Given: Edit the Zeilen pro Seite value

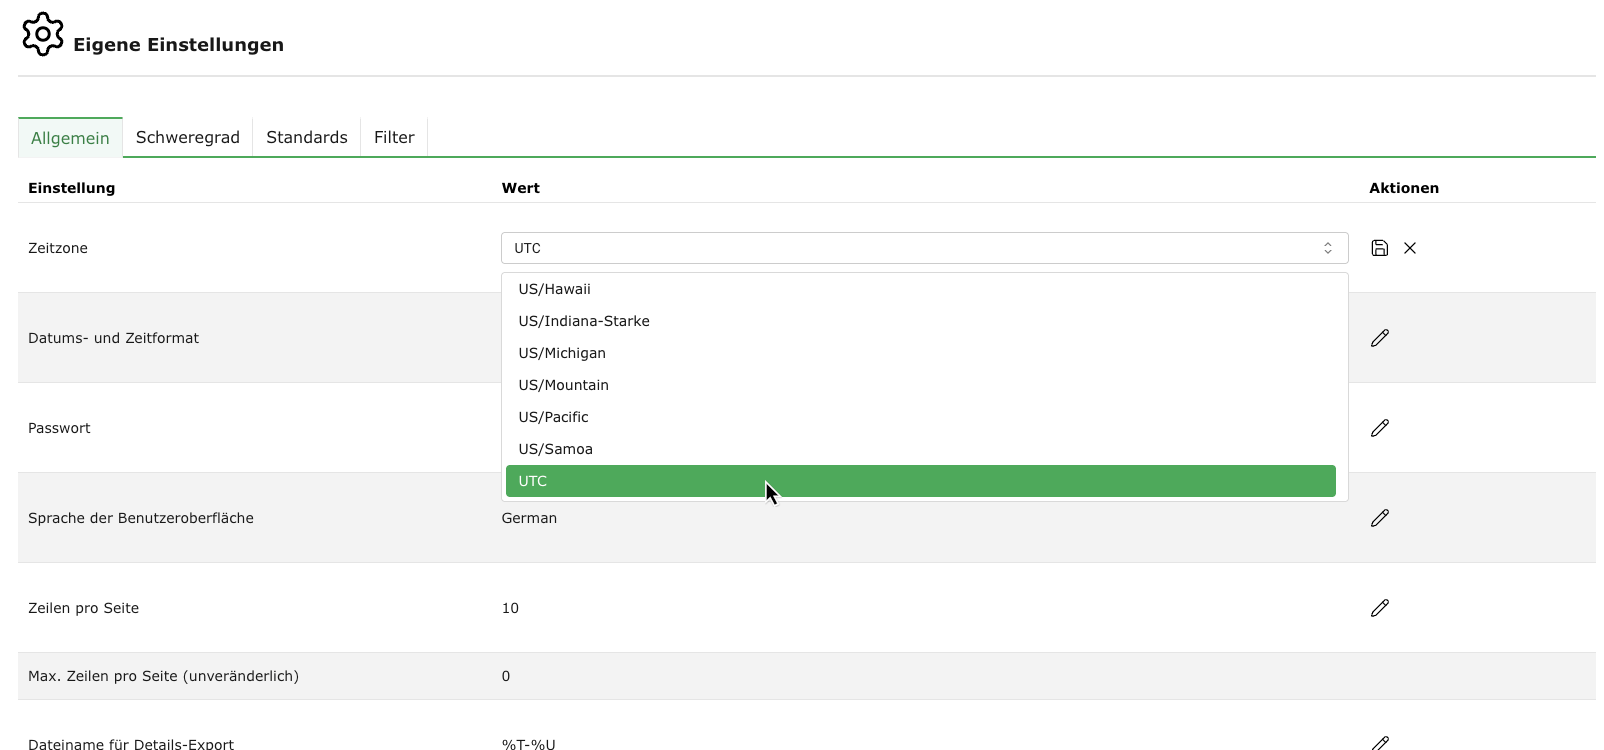Looking at the screenshot, I should pos(1380,608).
